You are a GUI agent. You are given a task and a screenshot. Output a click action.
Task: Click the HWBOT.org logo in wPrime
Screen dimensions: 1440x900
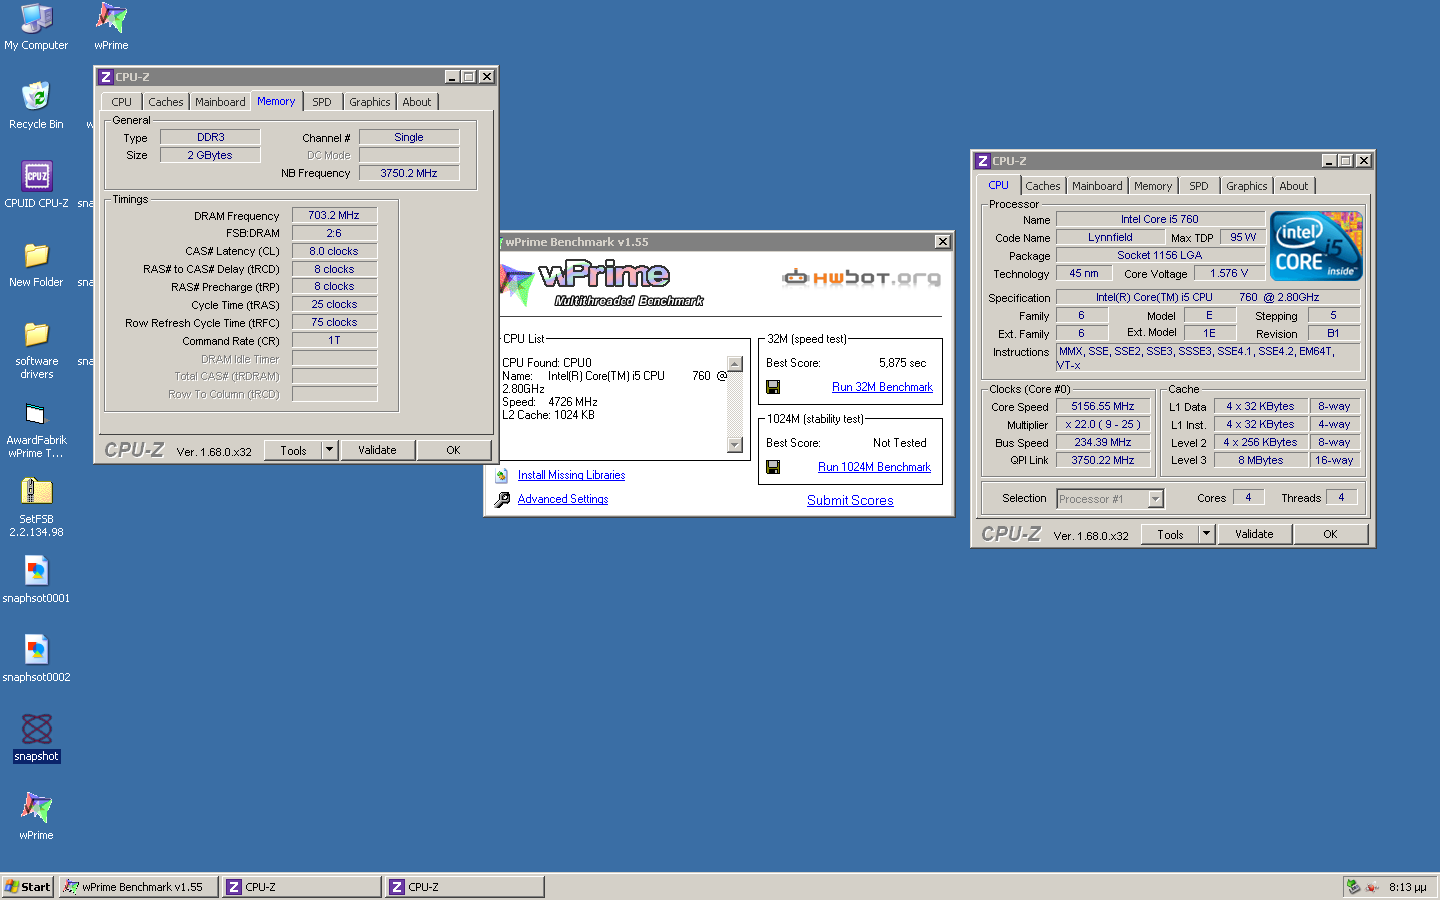[x=862, y=277]
